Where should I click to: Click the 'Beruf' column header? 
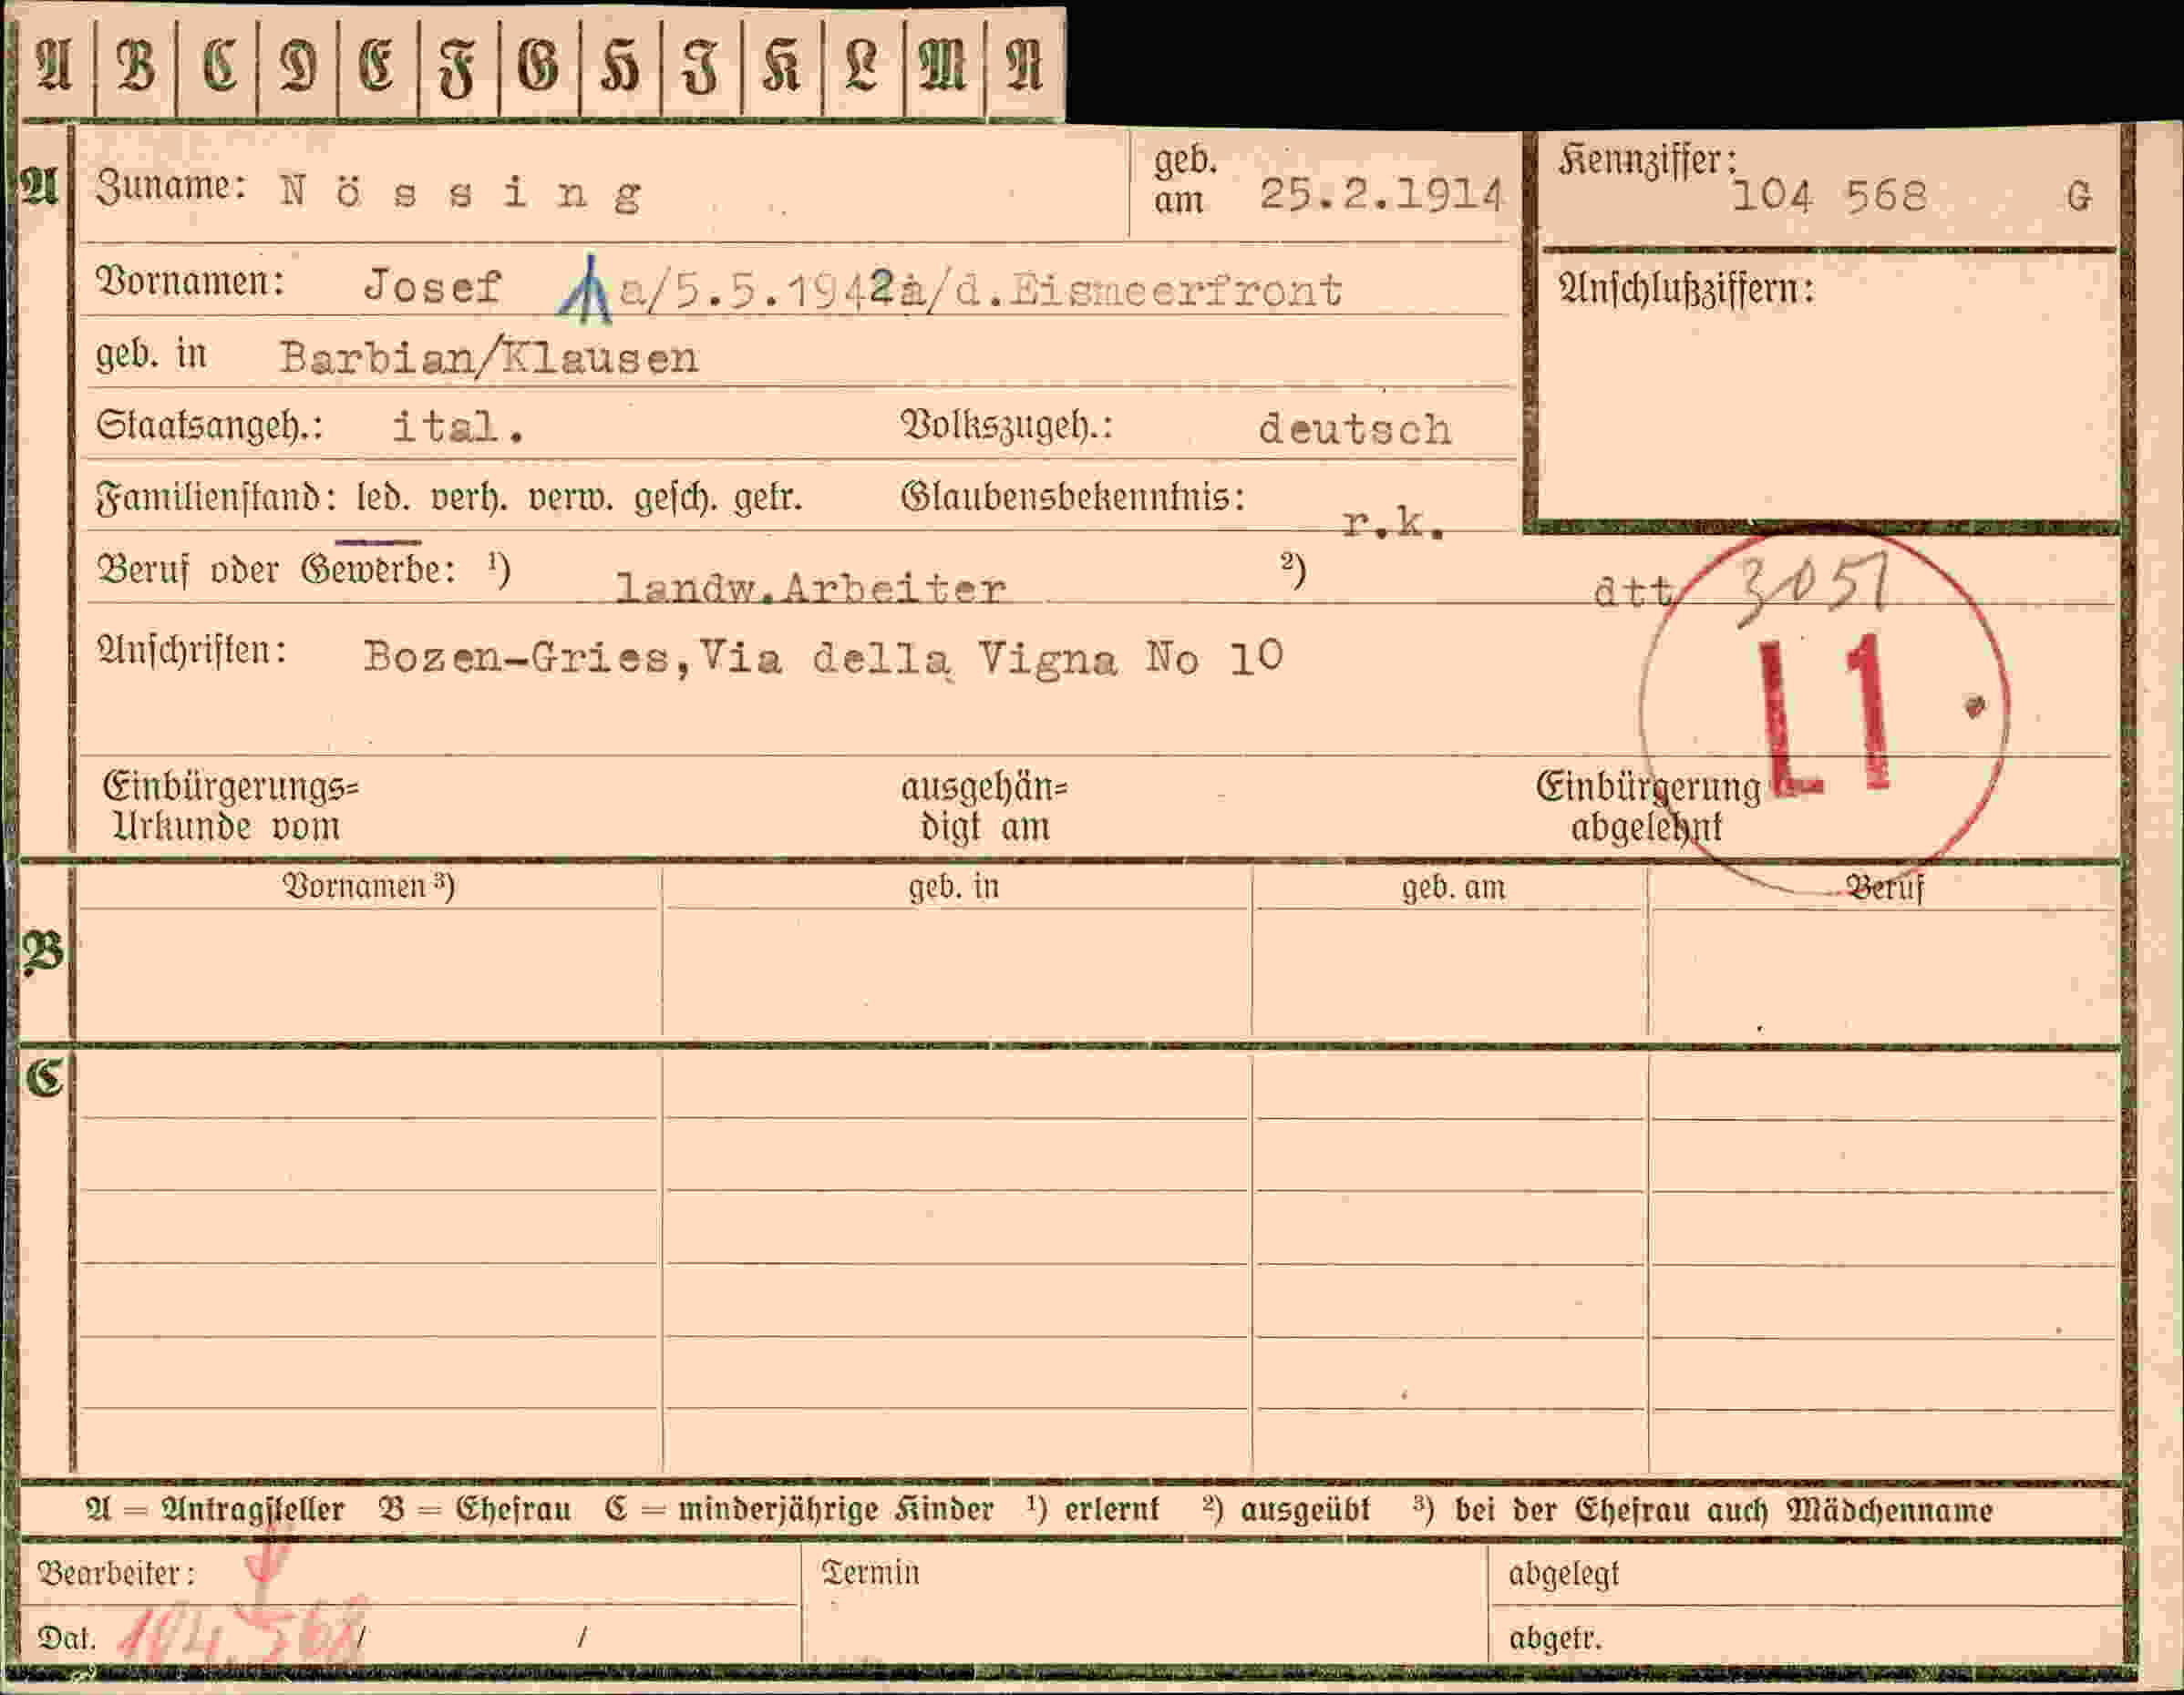tap(1885, 888)
